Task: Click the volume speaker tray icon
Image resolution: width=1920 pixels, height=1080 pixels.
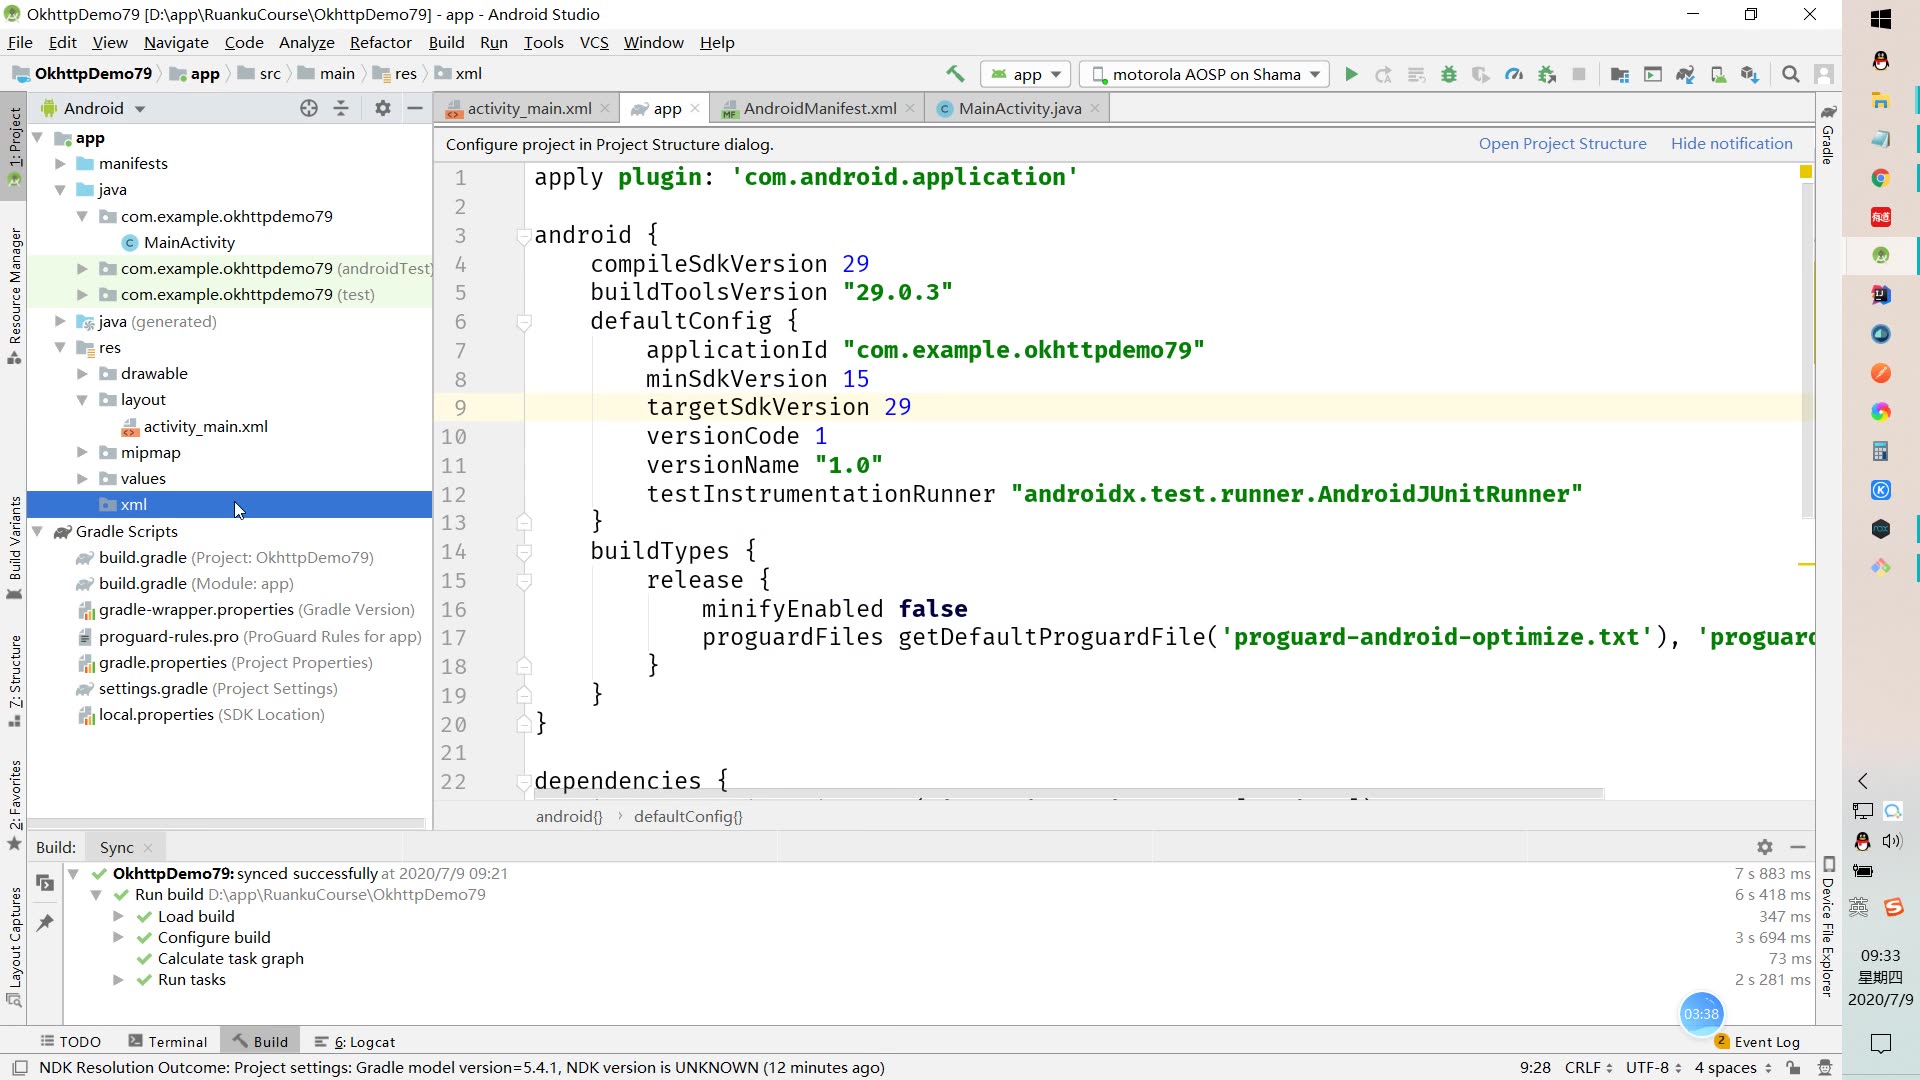Action: (x=1892, y=841)
